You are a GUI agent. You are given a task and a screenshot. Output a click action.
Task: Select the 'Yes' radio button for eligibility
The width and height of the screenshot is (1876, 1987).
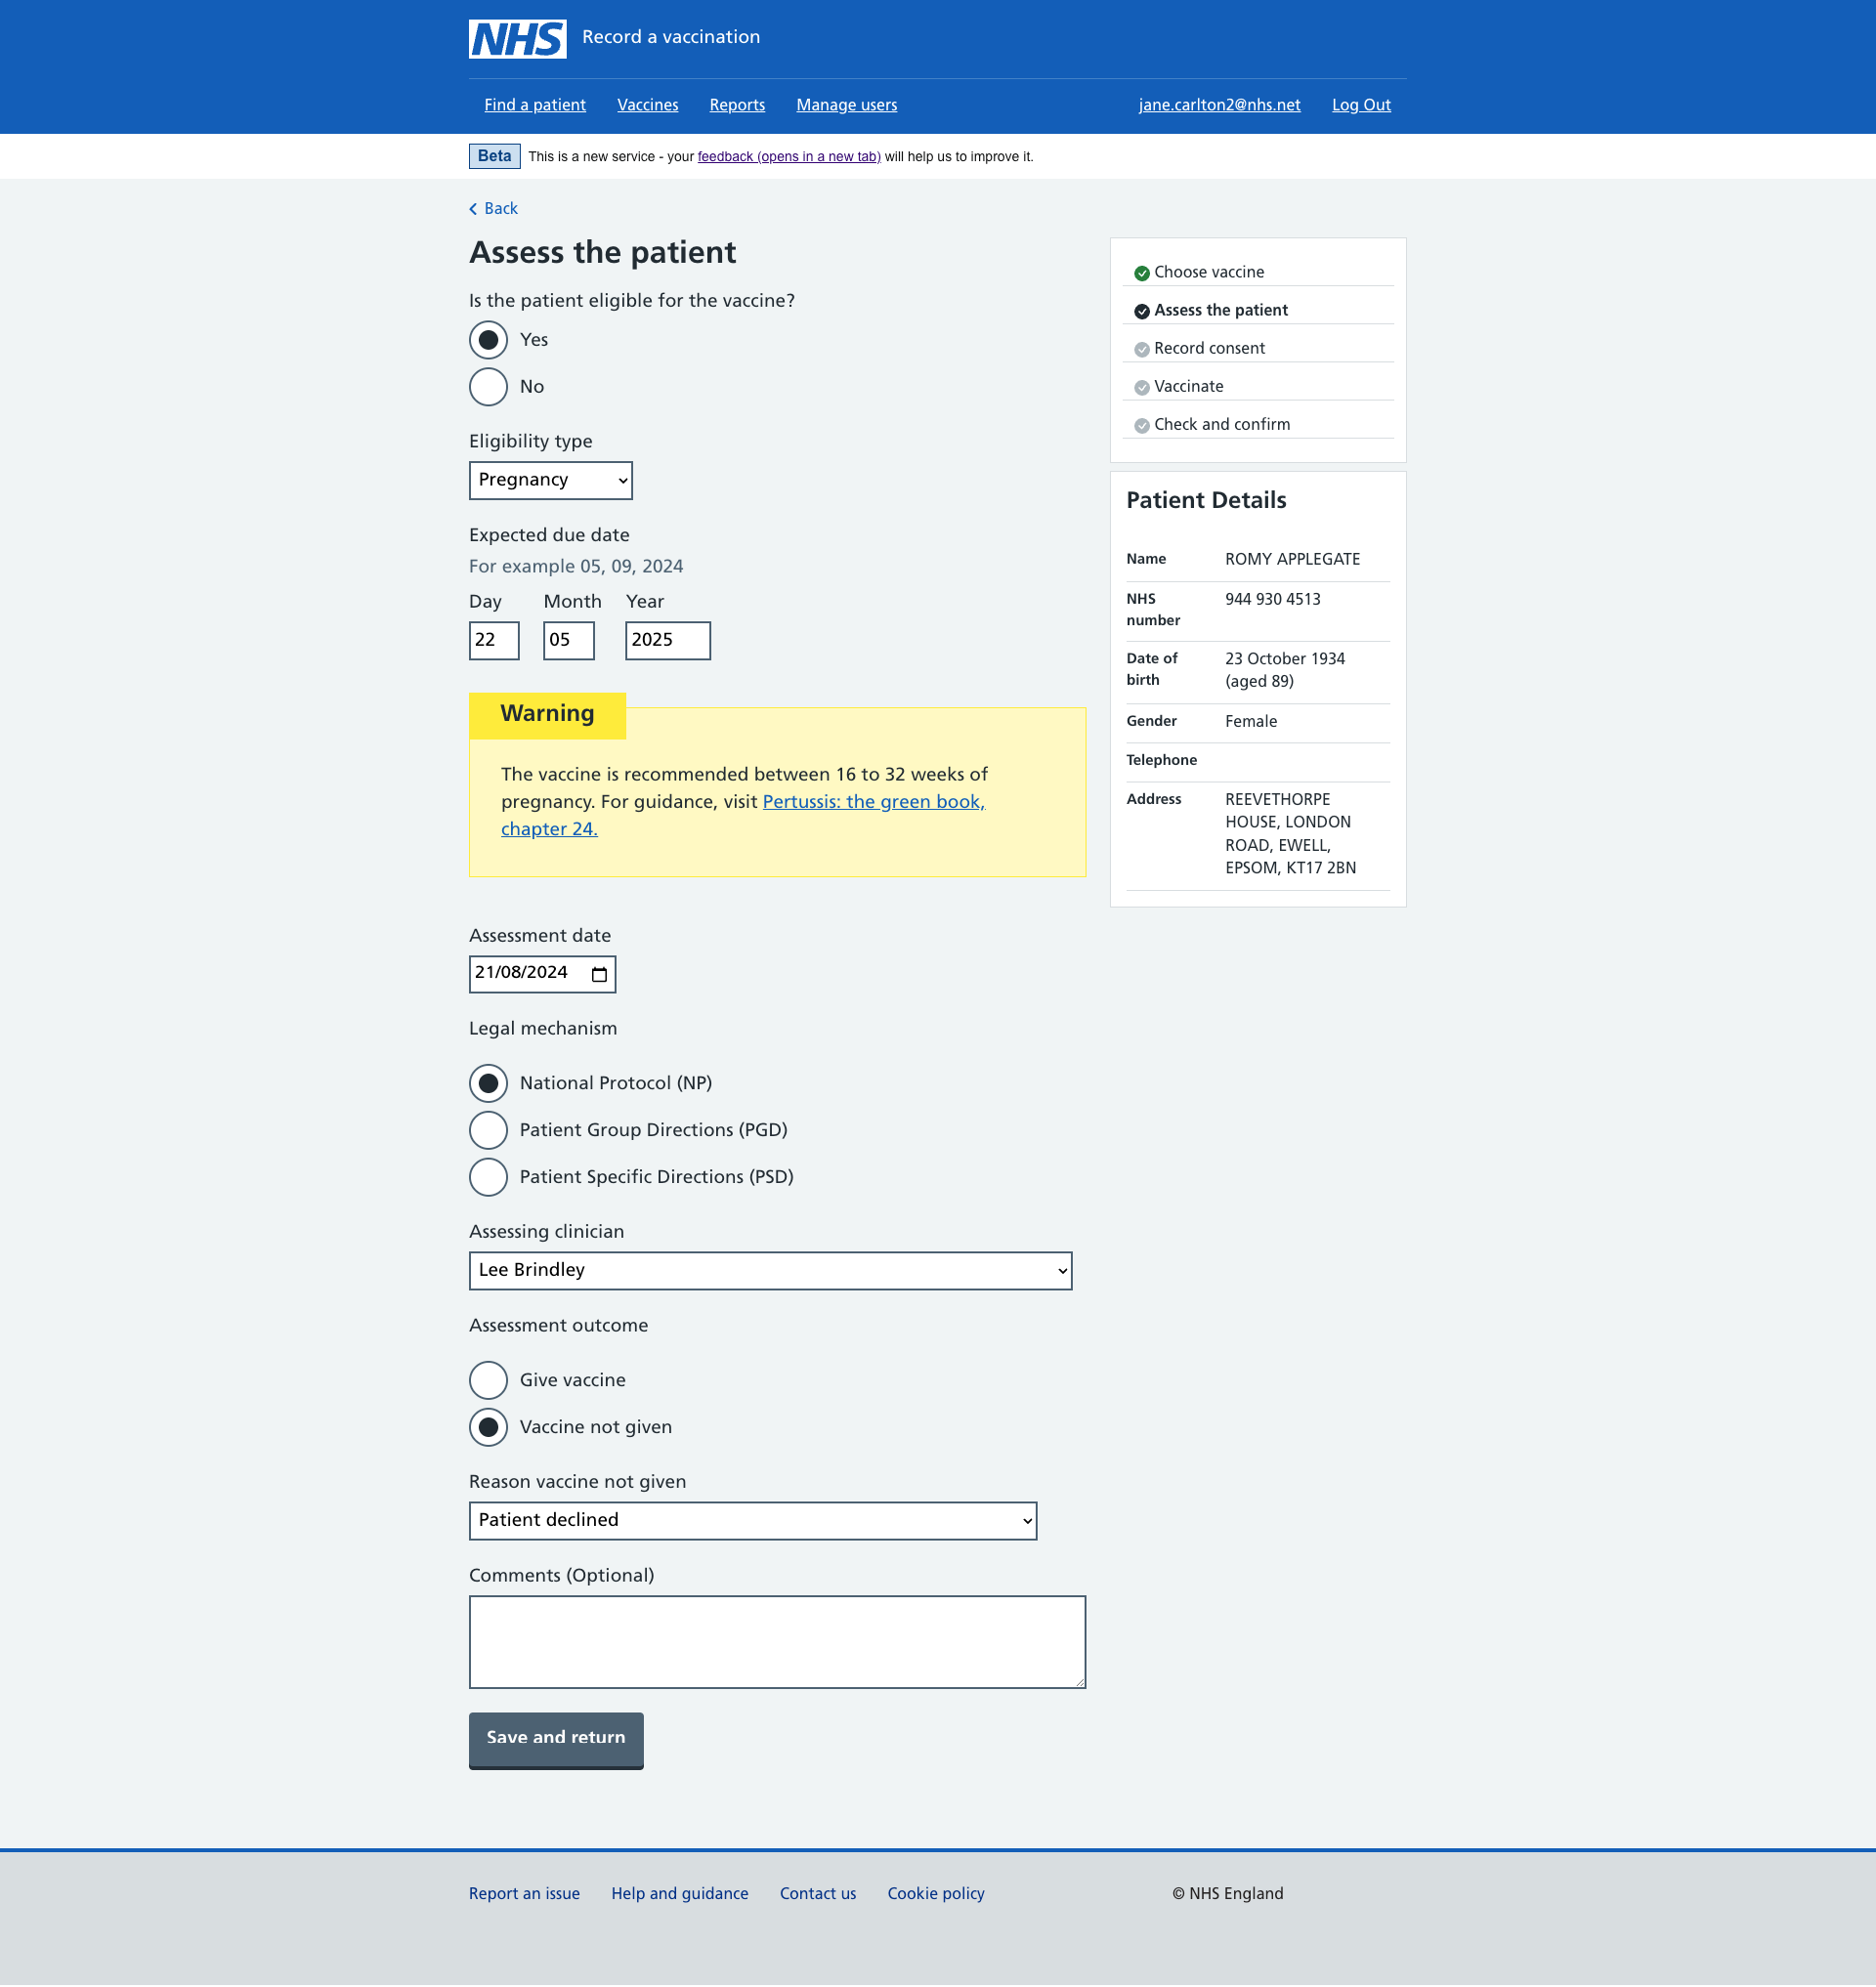tap(489, 339)
